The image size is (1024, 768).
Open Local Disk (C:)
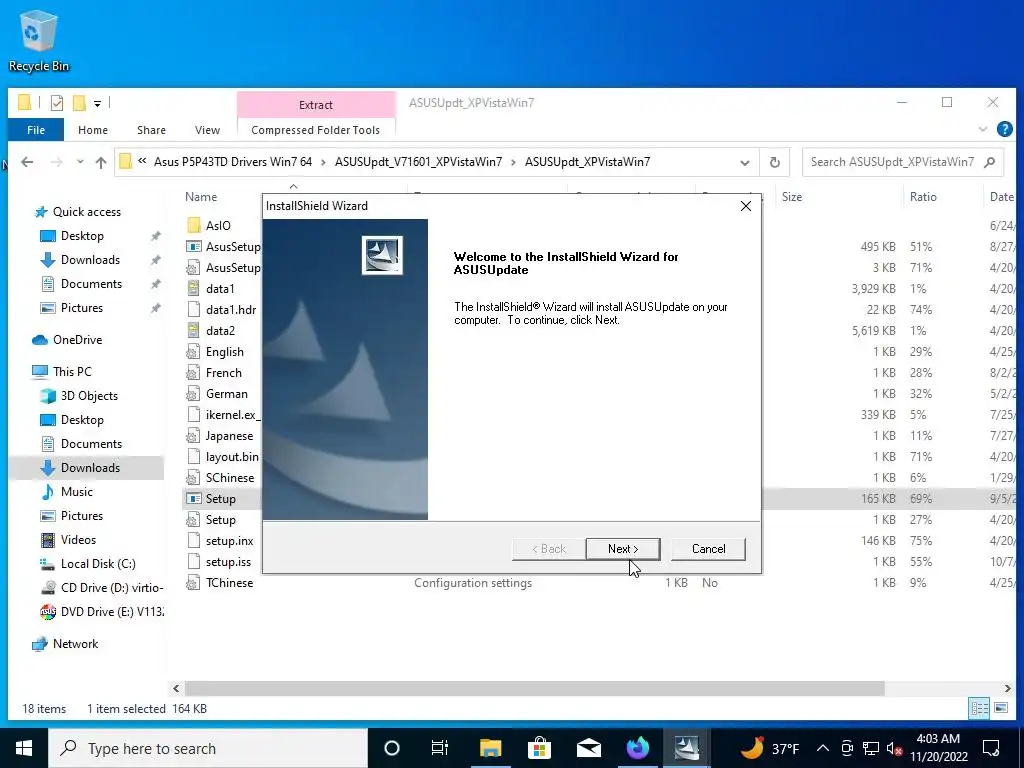(x=98, y=564)
